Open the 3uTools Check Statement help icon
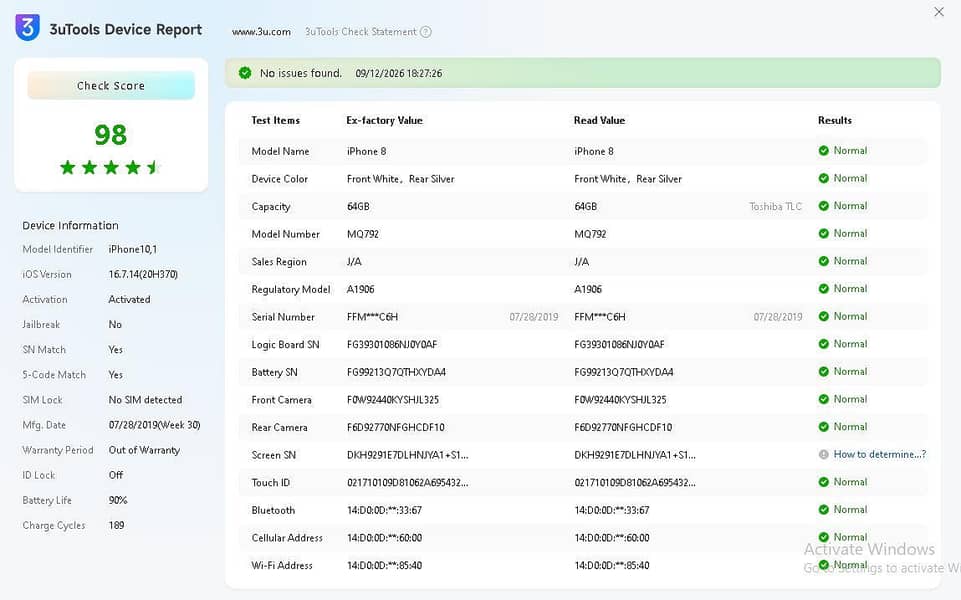 425,32
